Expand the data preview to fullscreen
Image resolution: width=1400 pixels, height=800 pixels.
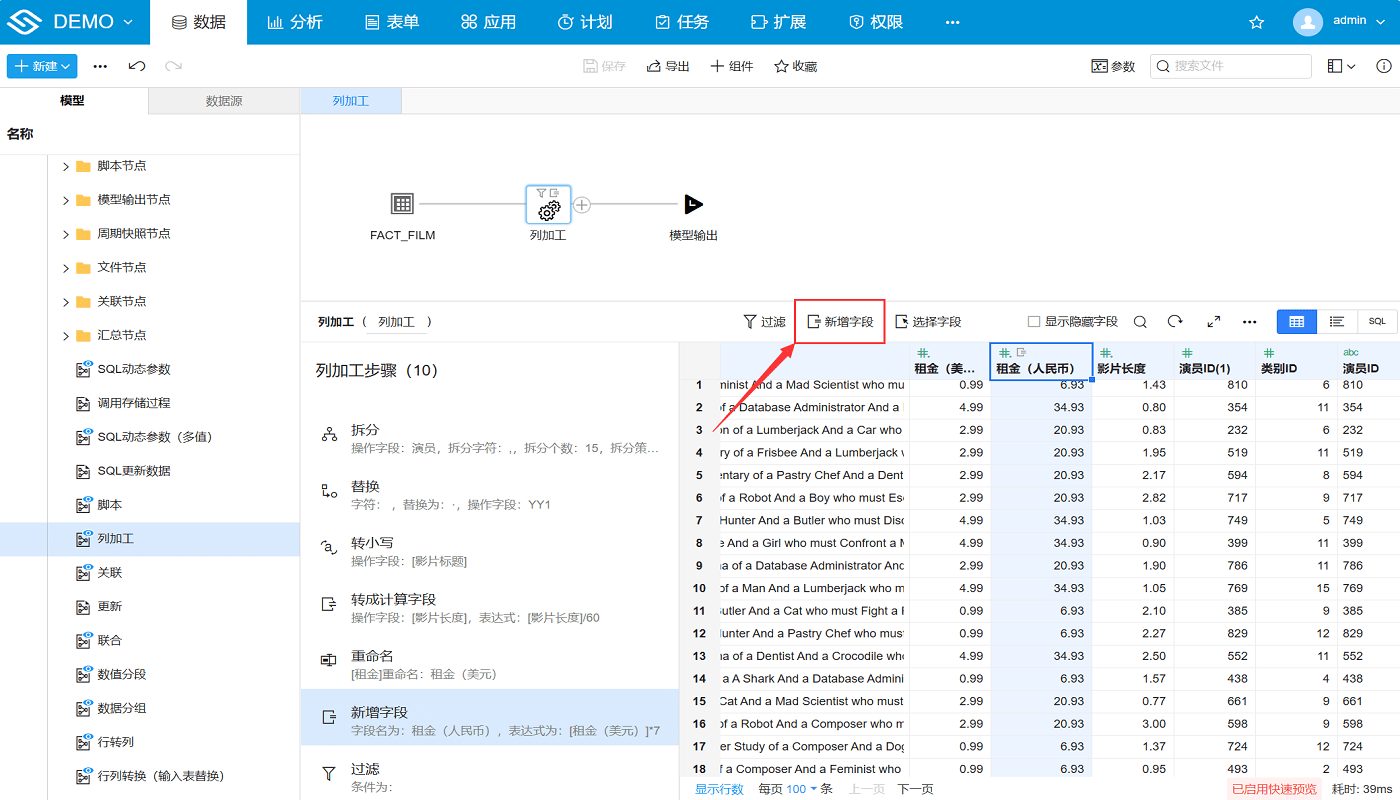1213,322
